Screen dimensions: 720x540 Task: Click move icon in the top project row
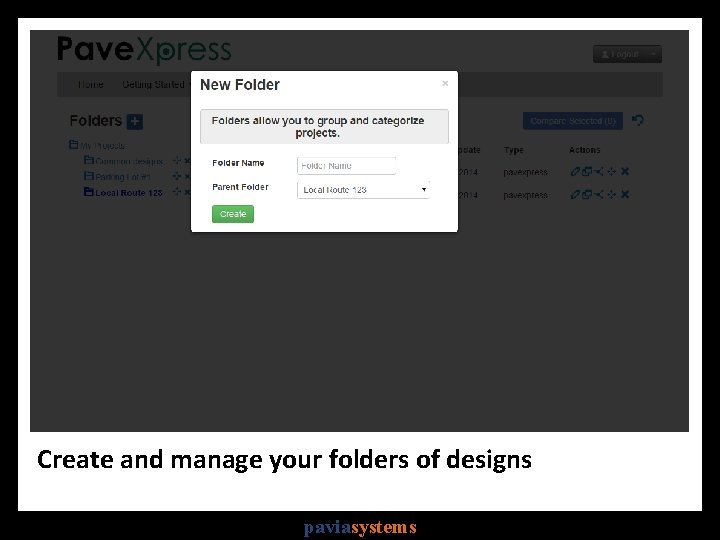click(x=612, y=171)
